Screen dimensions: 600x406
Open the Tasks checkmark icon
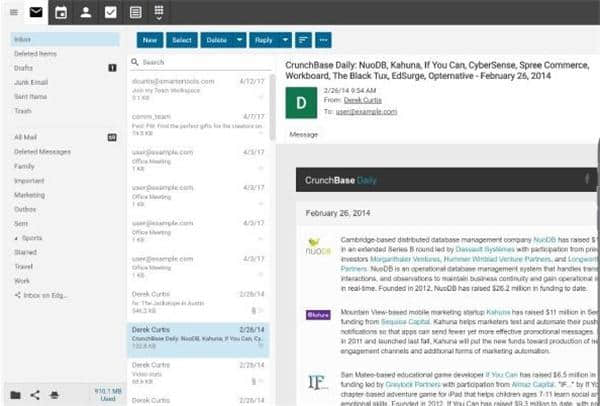click(111, 12)
